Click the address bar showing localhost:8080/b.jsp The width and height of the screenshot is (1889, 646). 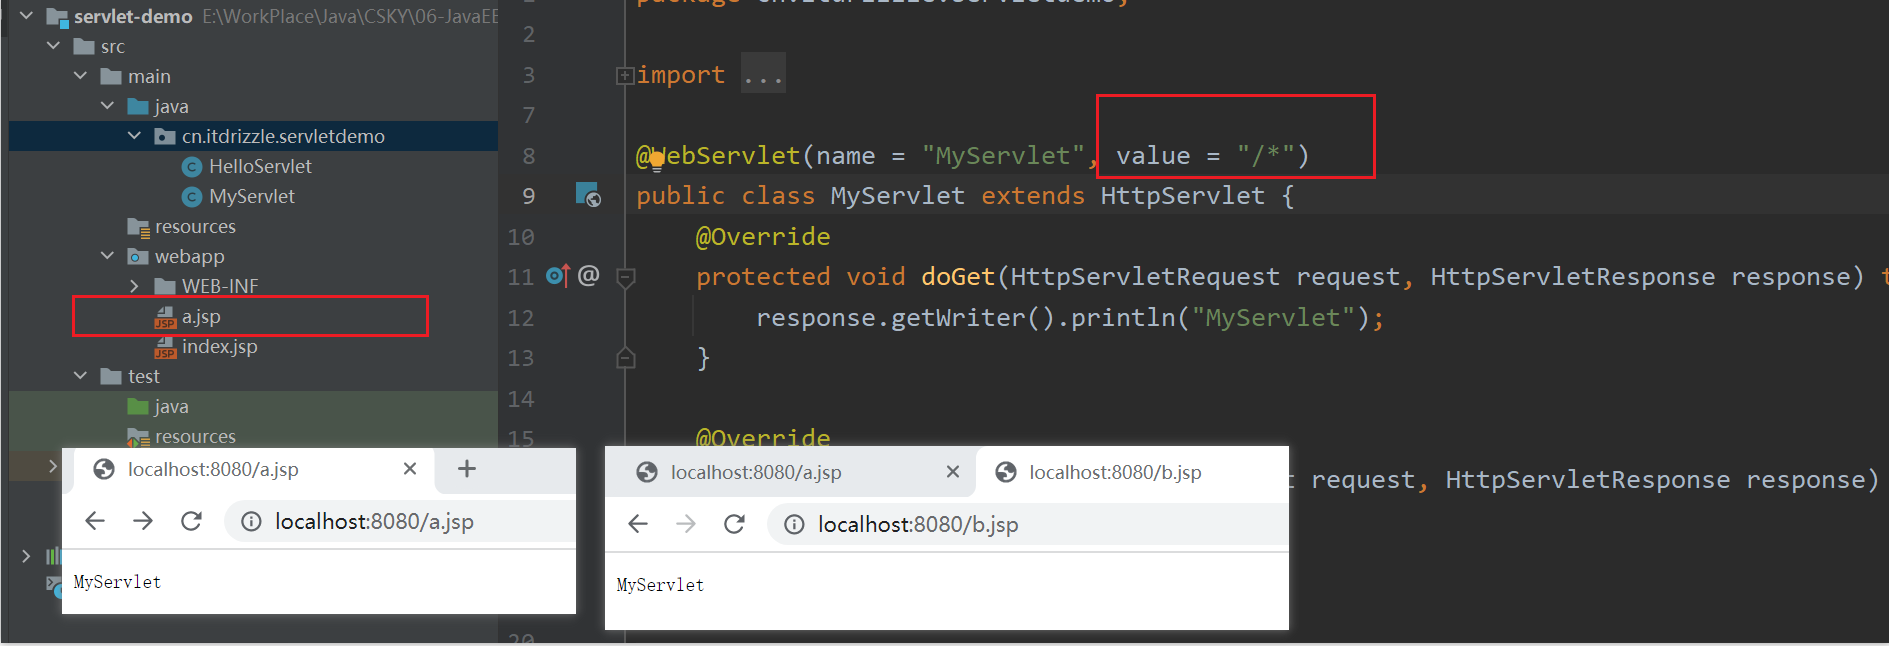point(1028,524)
